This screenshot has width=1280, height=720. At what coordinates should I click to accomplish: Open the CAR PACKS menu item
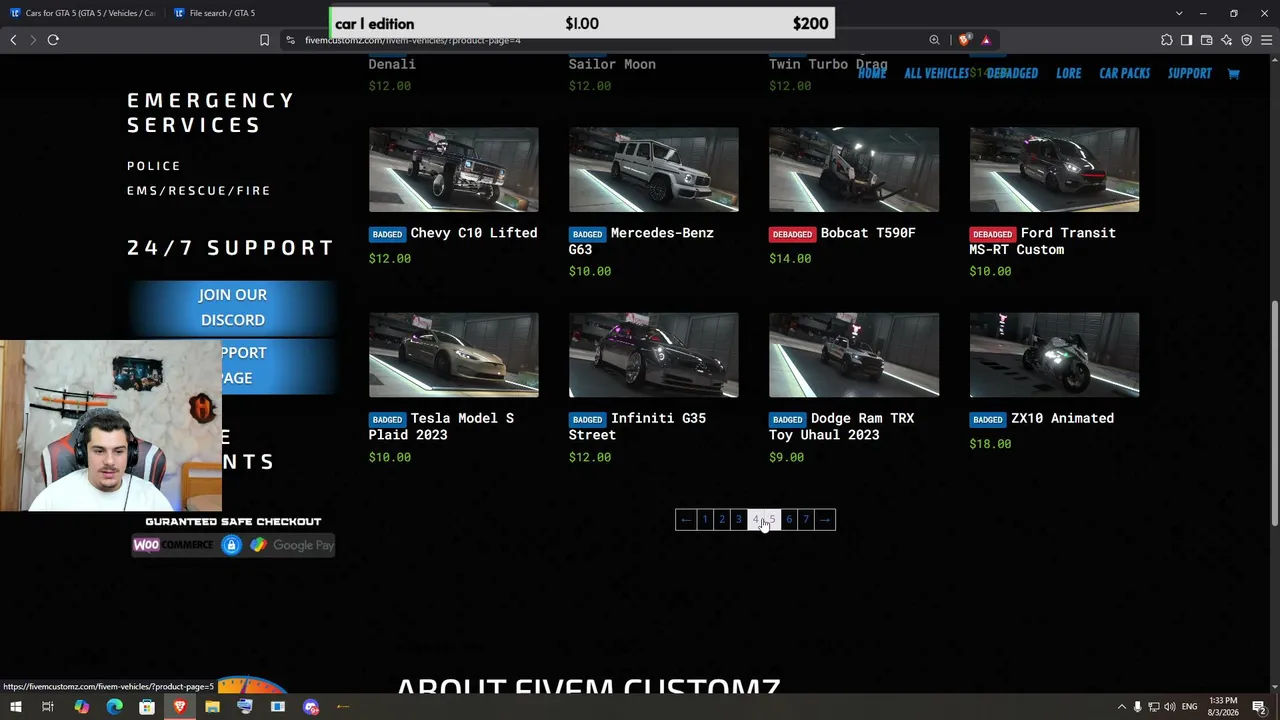click(1124, 73)
